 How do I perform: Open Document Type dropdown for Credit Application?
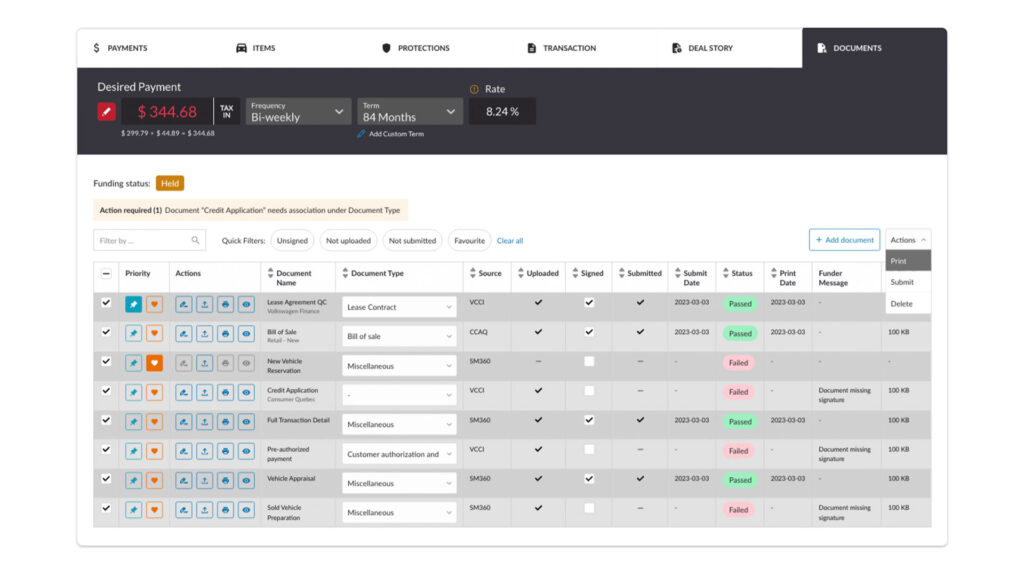coord(399,395)
